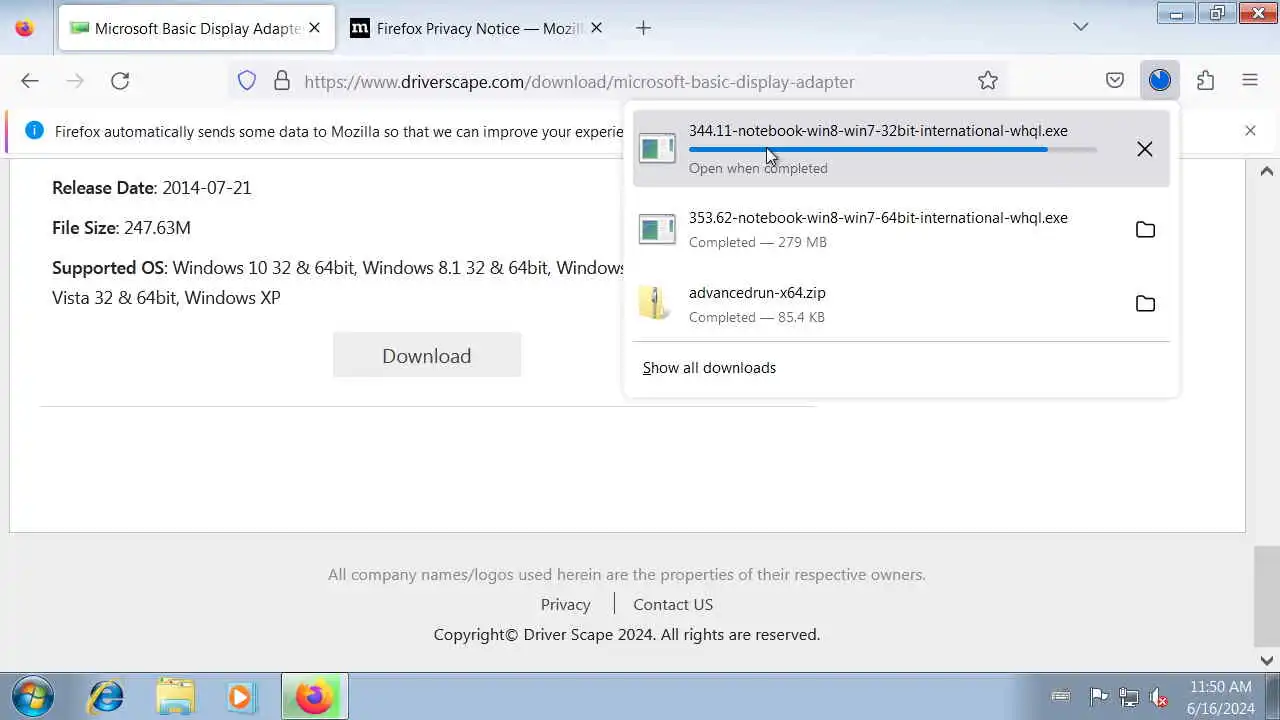This screenshot has height=720, width=1280.
Task: Click the 344.11 download progress bar
Action: pos(893,150)
